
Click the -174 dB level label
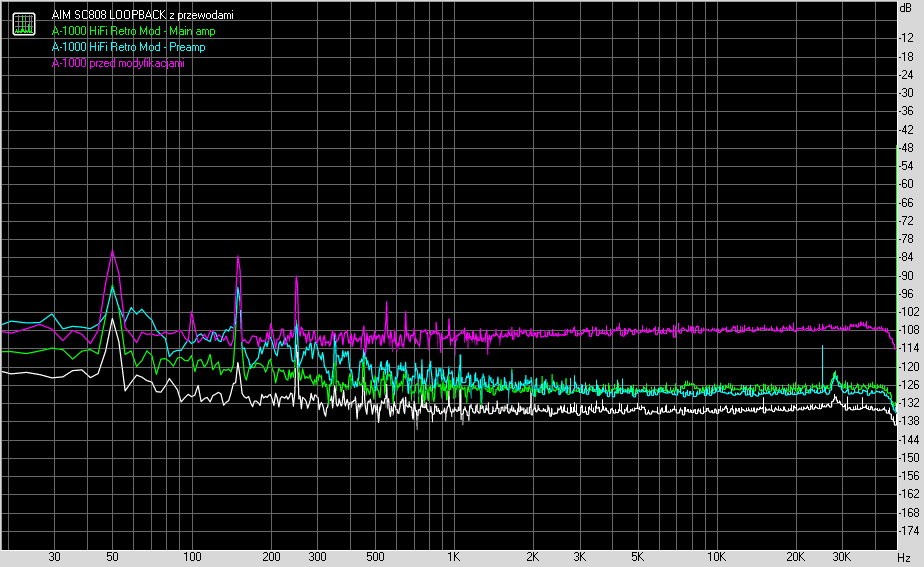pyautogui.click(x=908, y=531)
